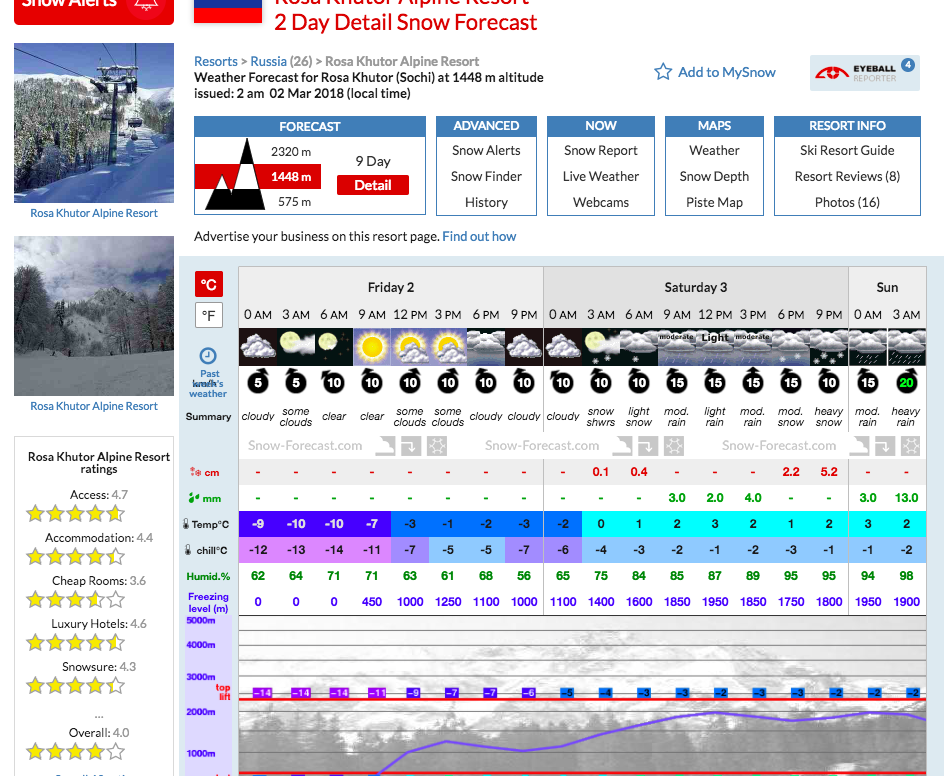Open the Ski Resort Guide link
This screenshot has width=944, height=776.
847,151
